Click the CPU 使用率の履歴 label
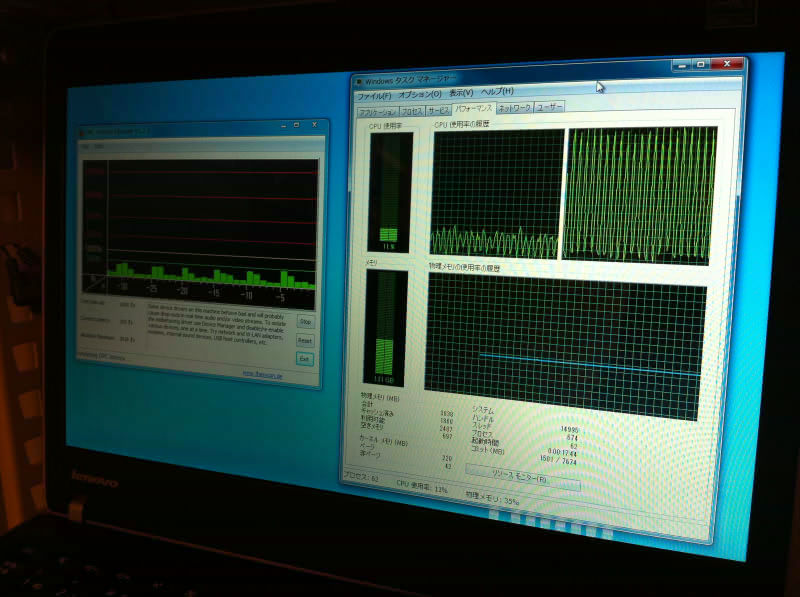Image resolution: width=800 pixels, height=597 pixels. tap(462, 124)
